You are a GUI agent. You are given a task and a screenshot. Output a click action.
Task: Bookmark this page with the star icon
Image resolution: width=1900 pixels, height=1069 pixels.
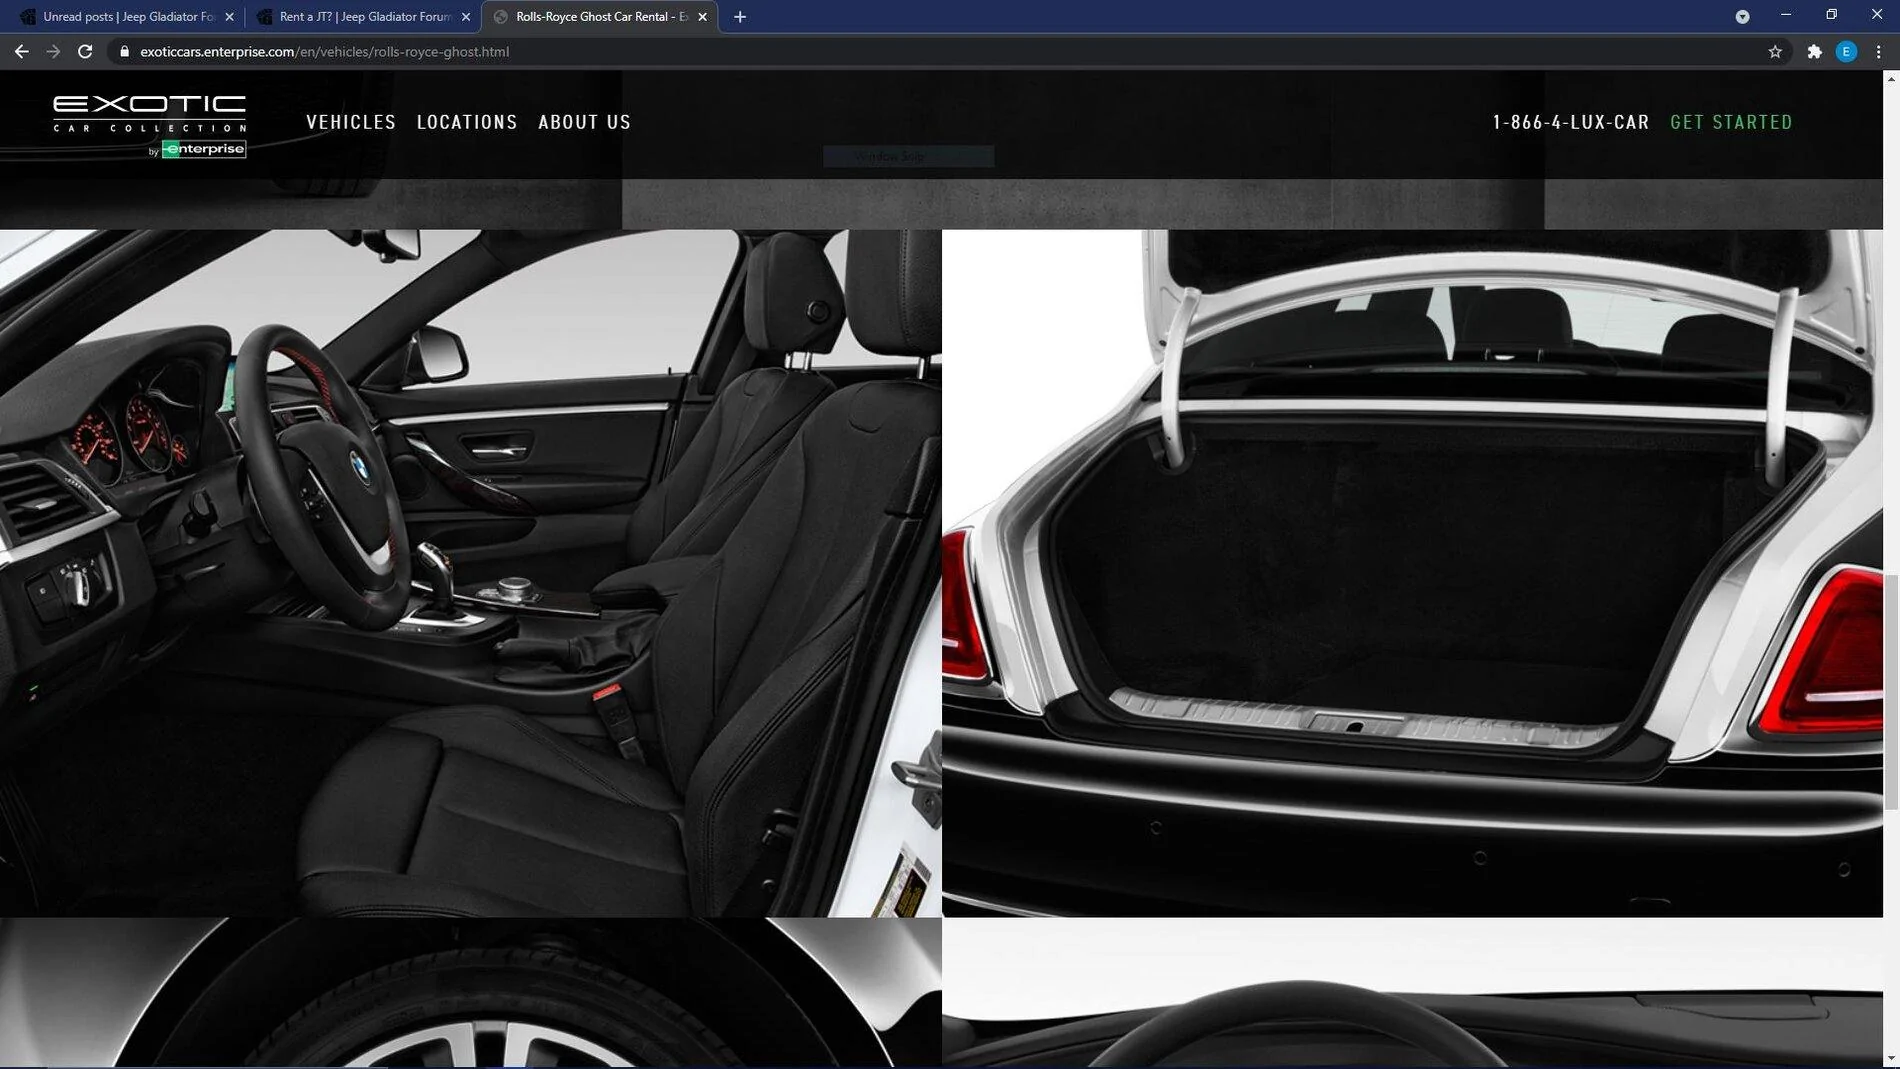pyautogui.click(x=1775, y=51)
